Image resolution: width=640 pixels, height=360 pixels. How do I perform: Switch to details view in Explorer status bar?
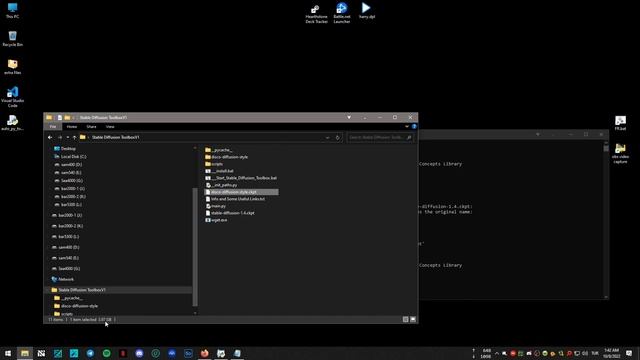(x=405, y=320)
